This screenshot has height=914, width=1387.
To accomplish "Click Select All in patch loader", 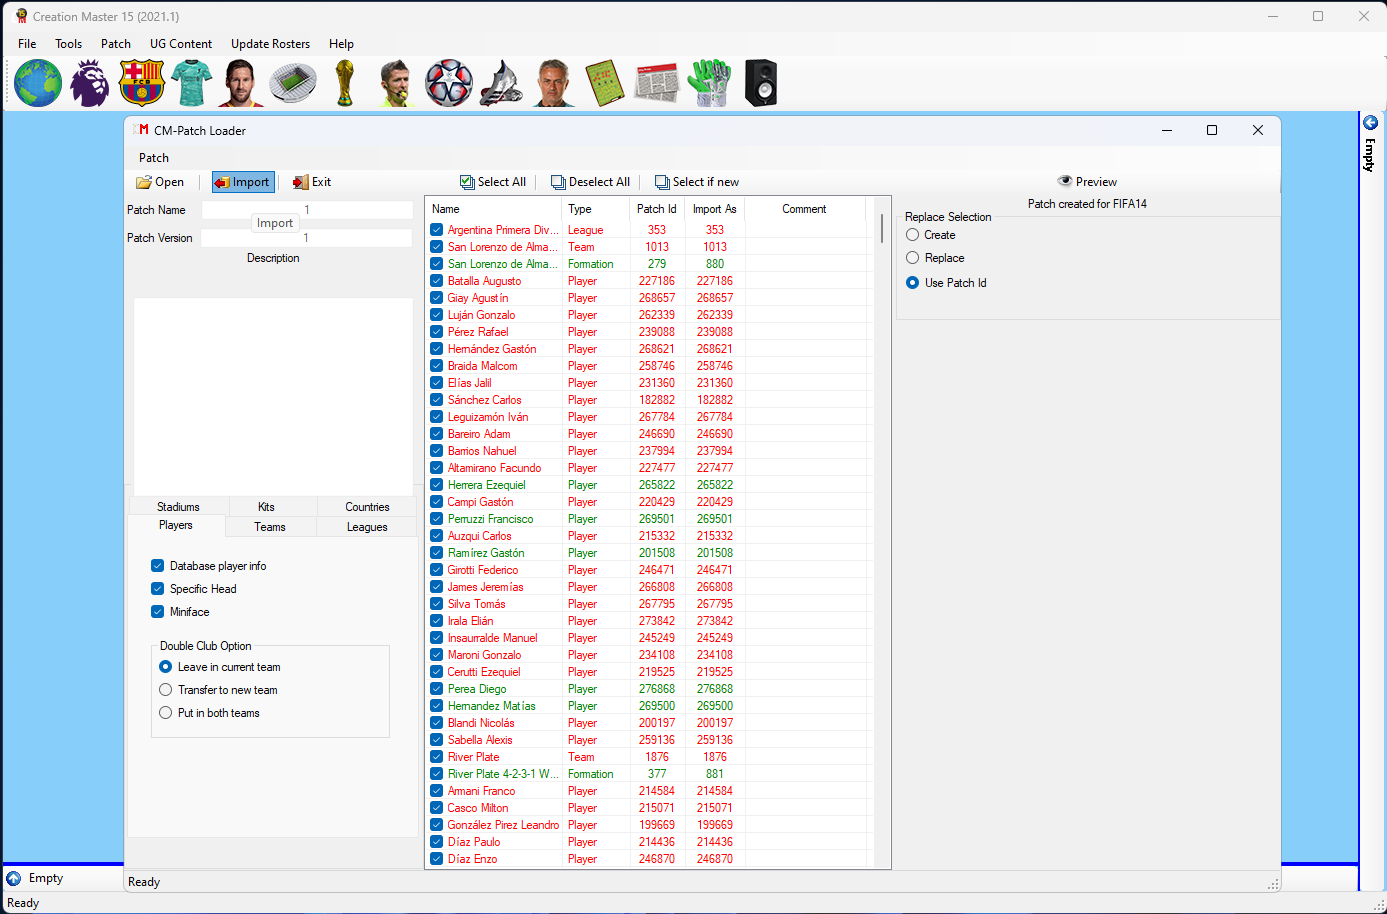I will [x=493, y=182].
